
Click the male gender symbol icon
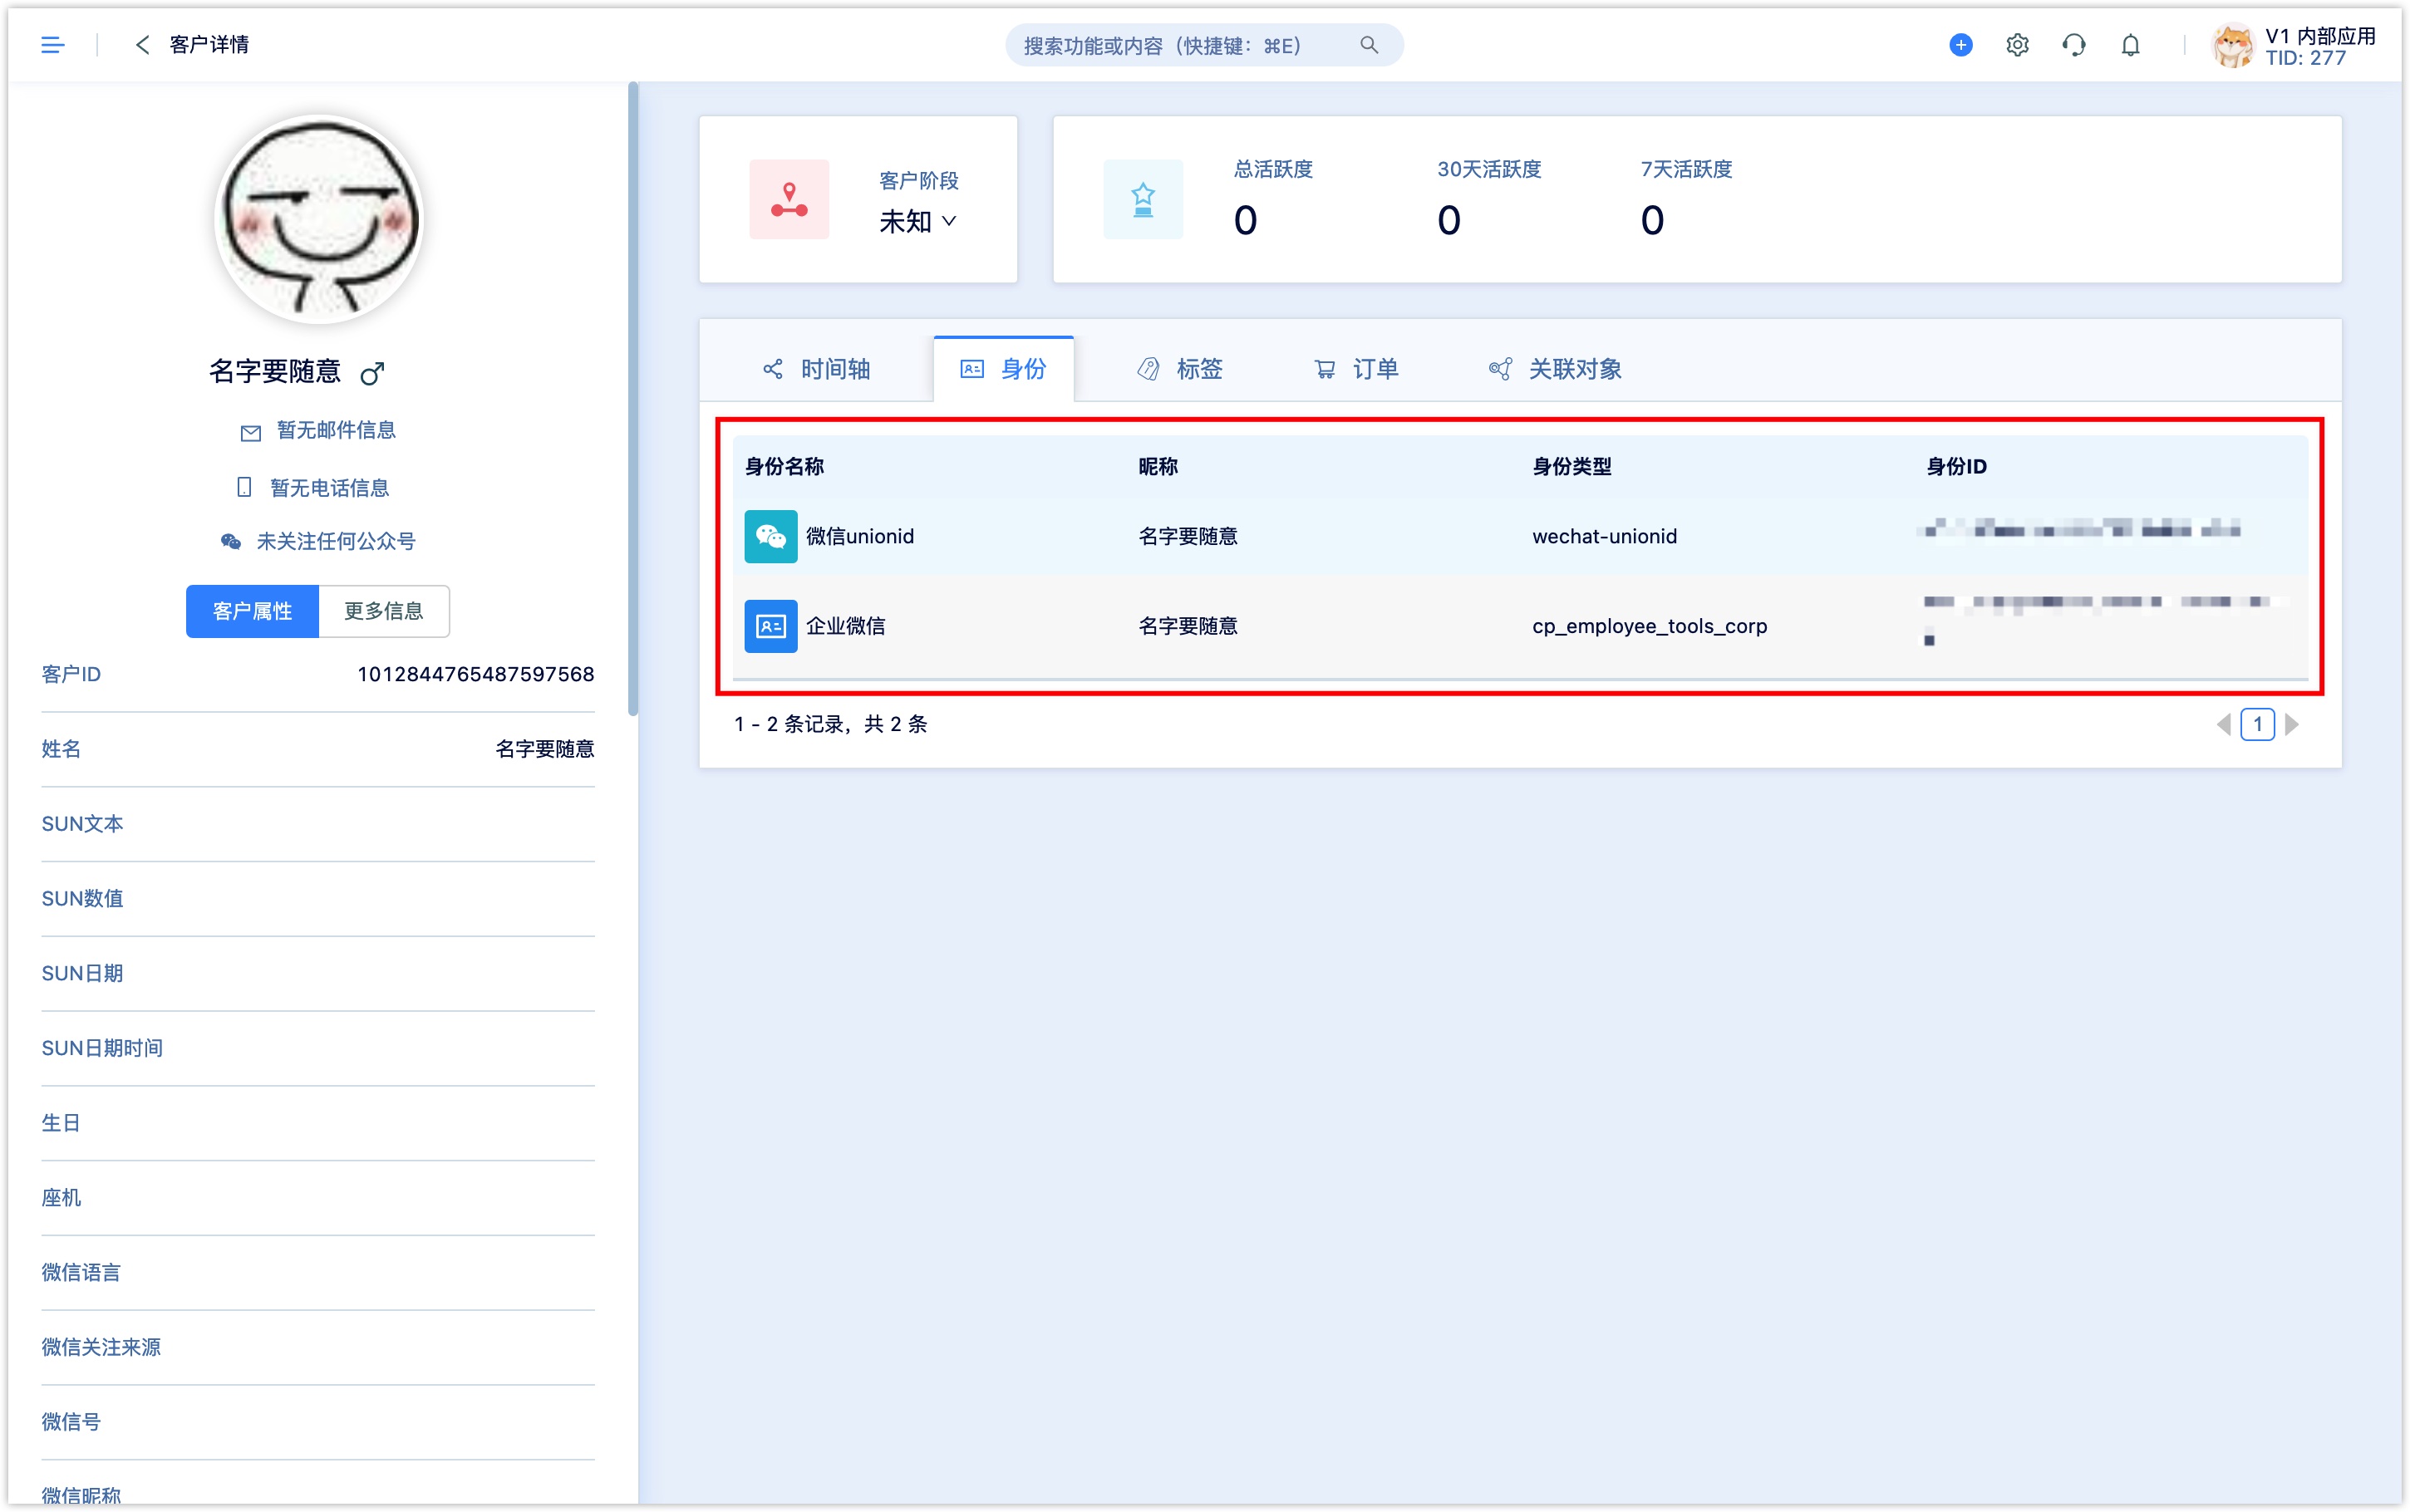click(371, 373)
